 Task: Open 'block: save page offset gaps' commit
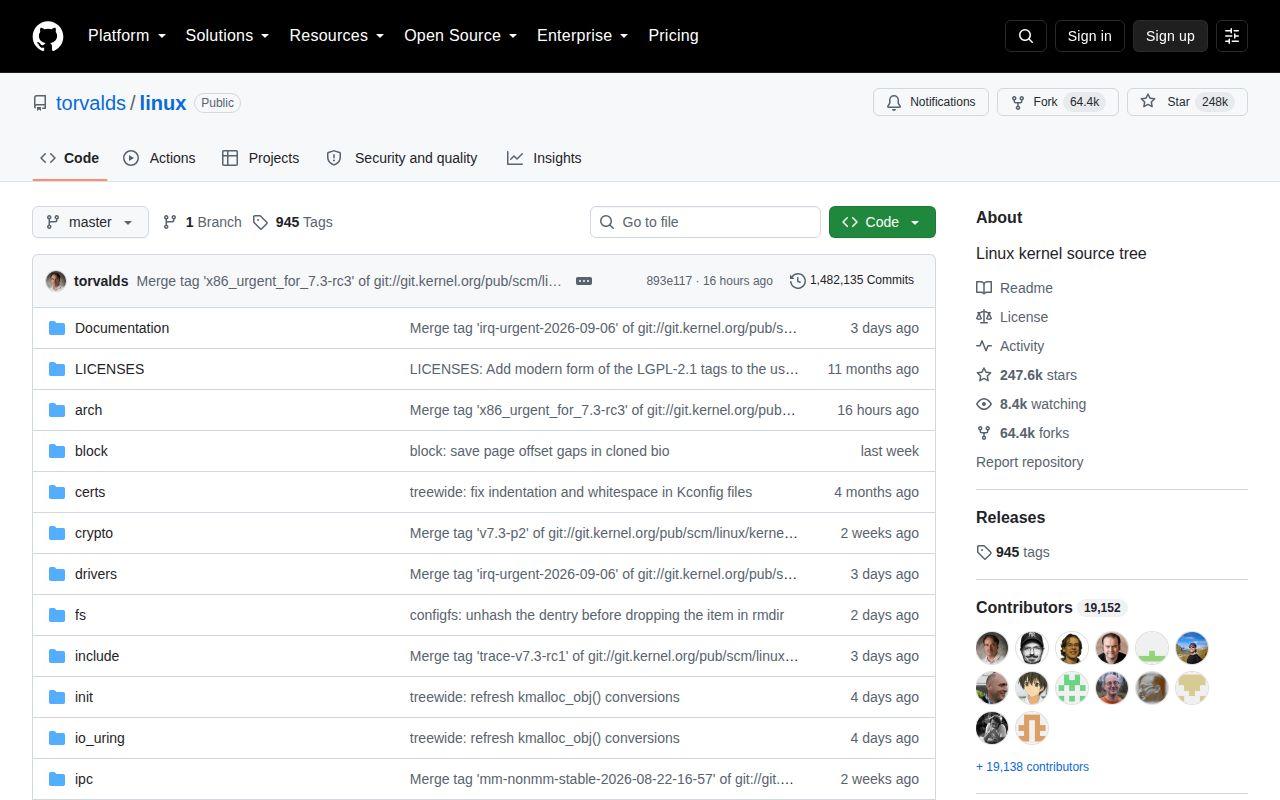point(540,451)
